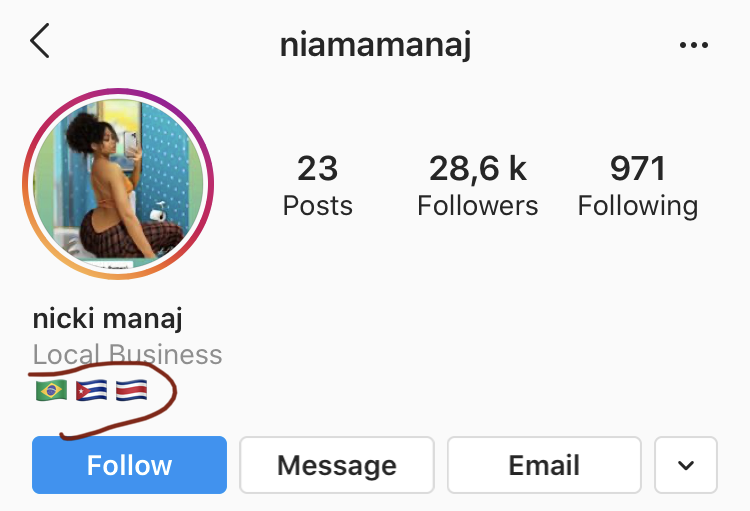Tap the niamamanaj username header
This screenshot has height=511, width=750.
coord(375,45)
